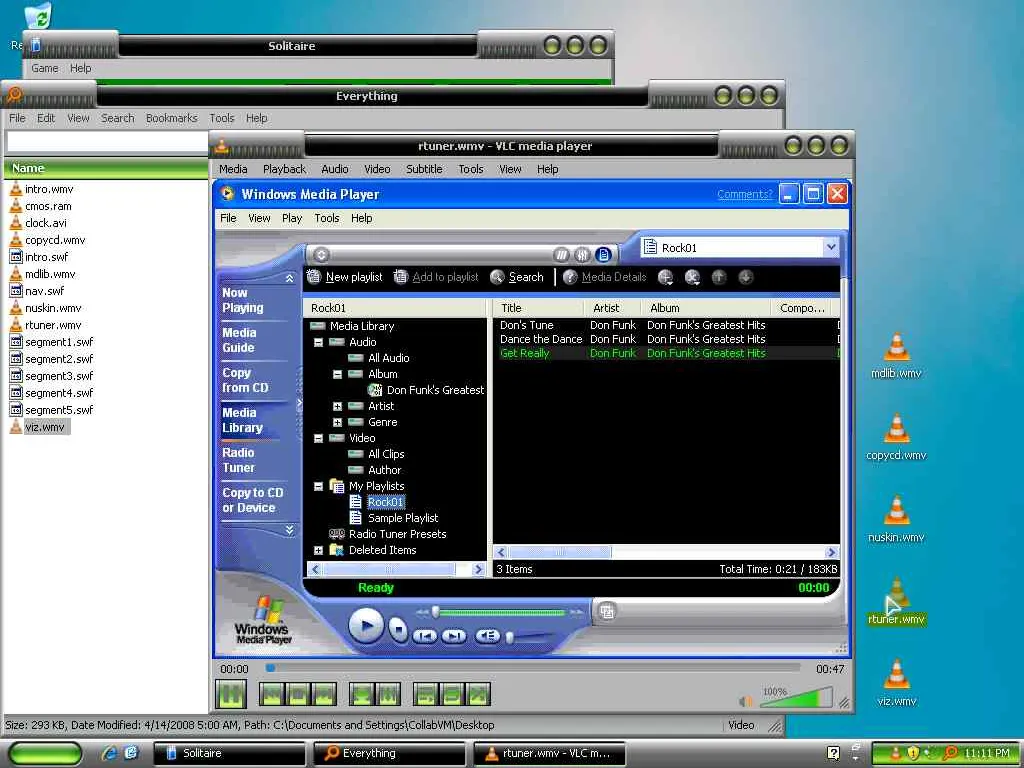This screenshot has height=768, width=1024.
Task: Select the copycd.wmv desktop icon
Action: pos(896,438)
